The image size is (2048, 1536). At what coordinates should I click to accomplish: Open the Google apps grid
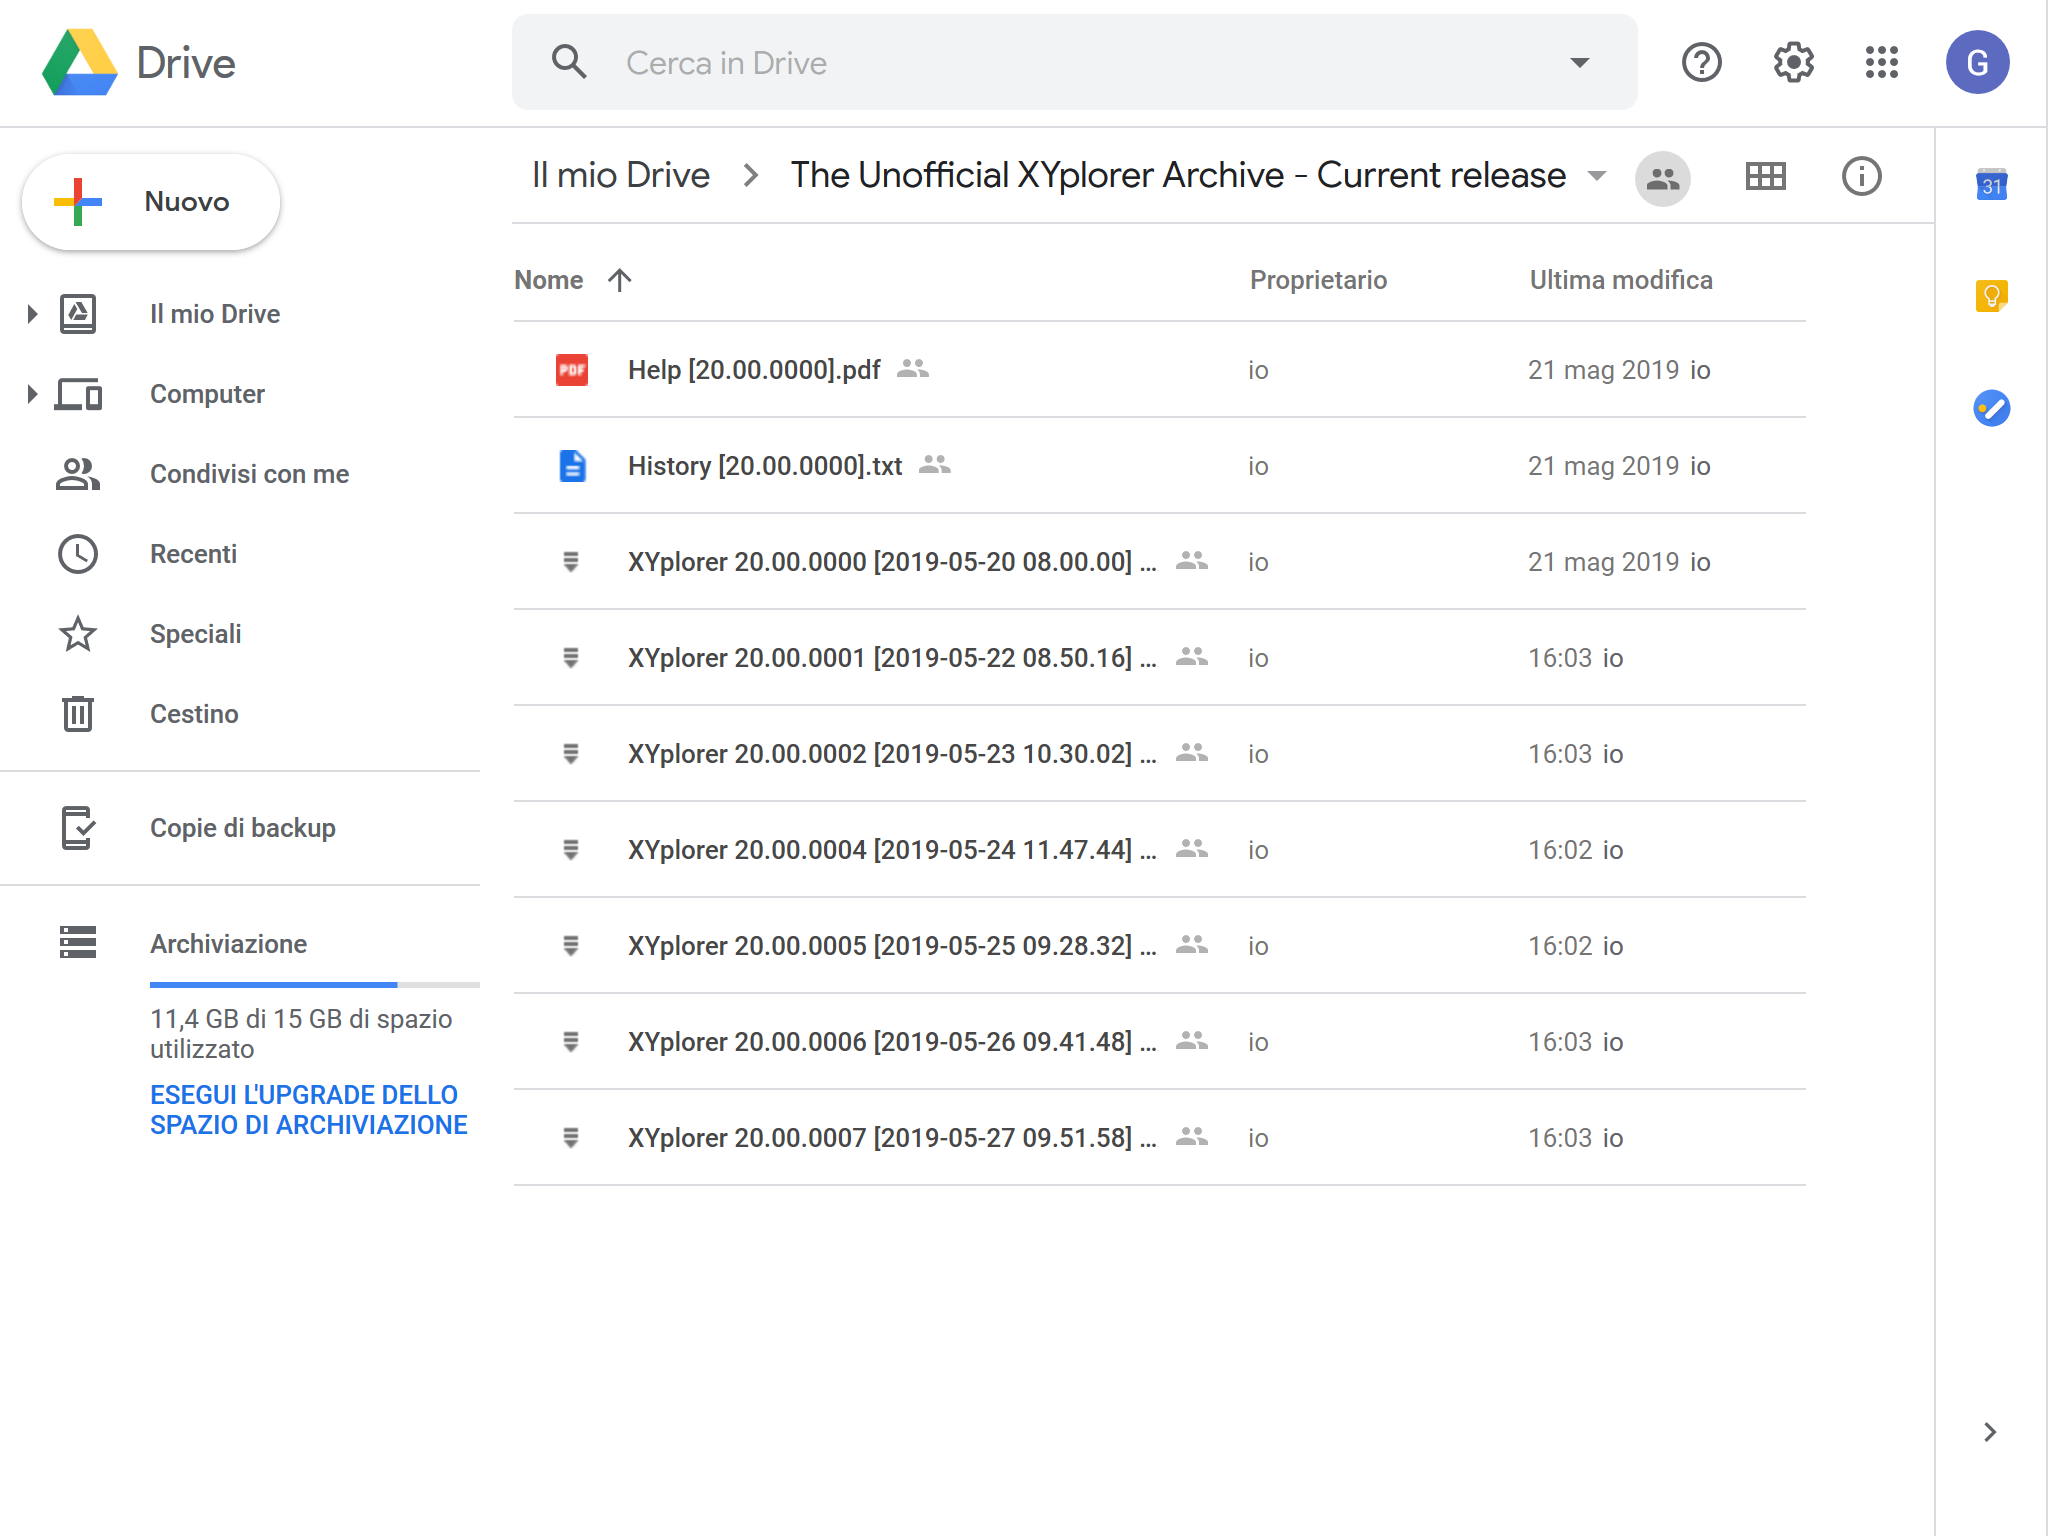tap(1882, 62)
